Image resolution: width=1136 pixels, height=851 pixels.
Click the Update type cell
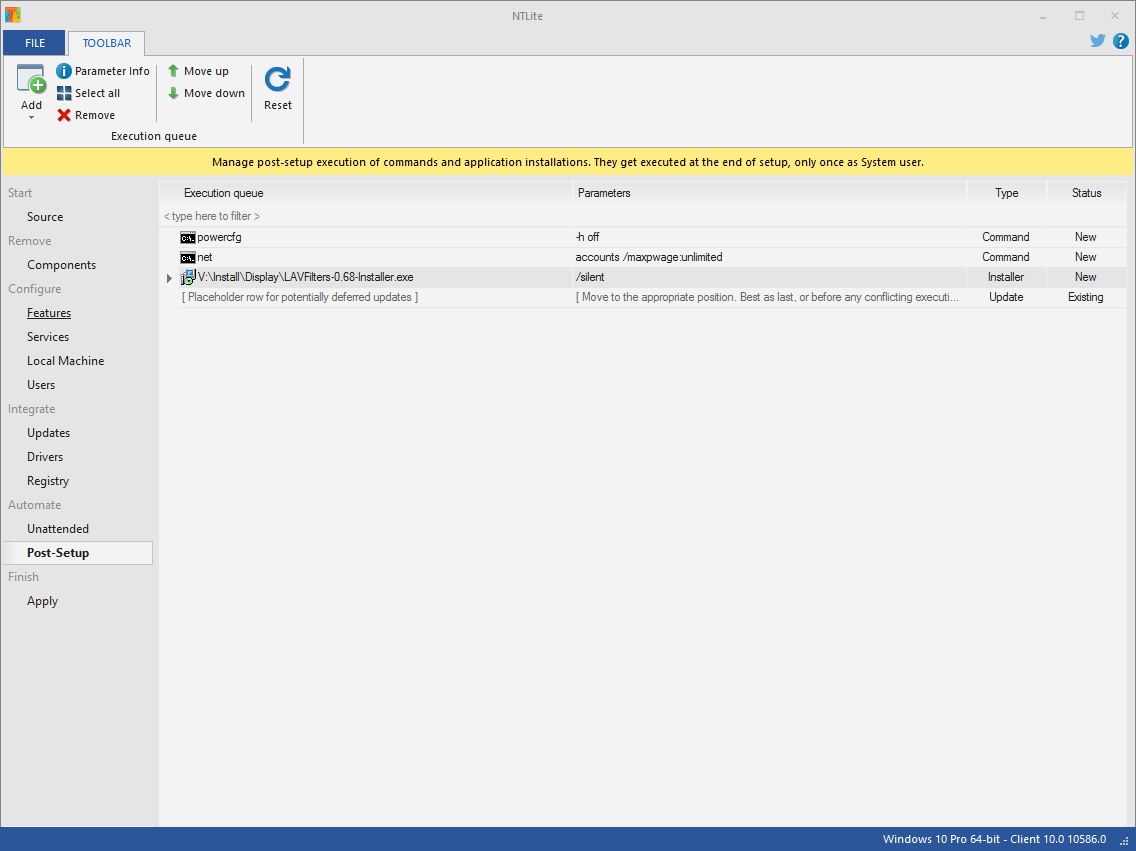(1006, 297)
